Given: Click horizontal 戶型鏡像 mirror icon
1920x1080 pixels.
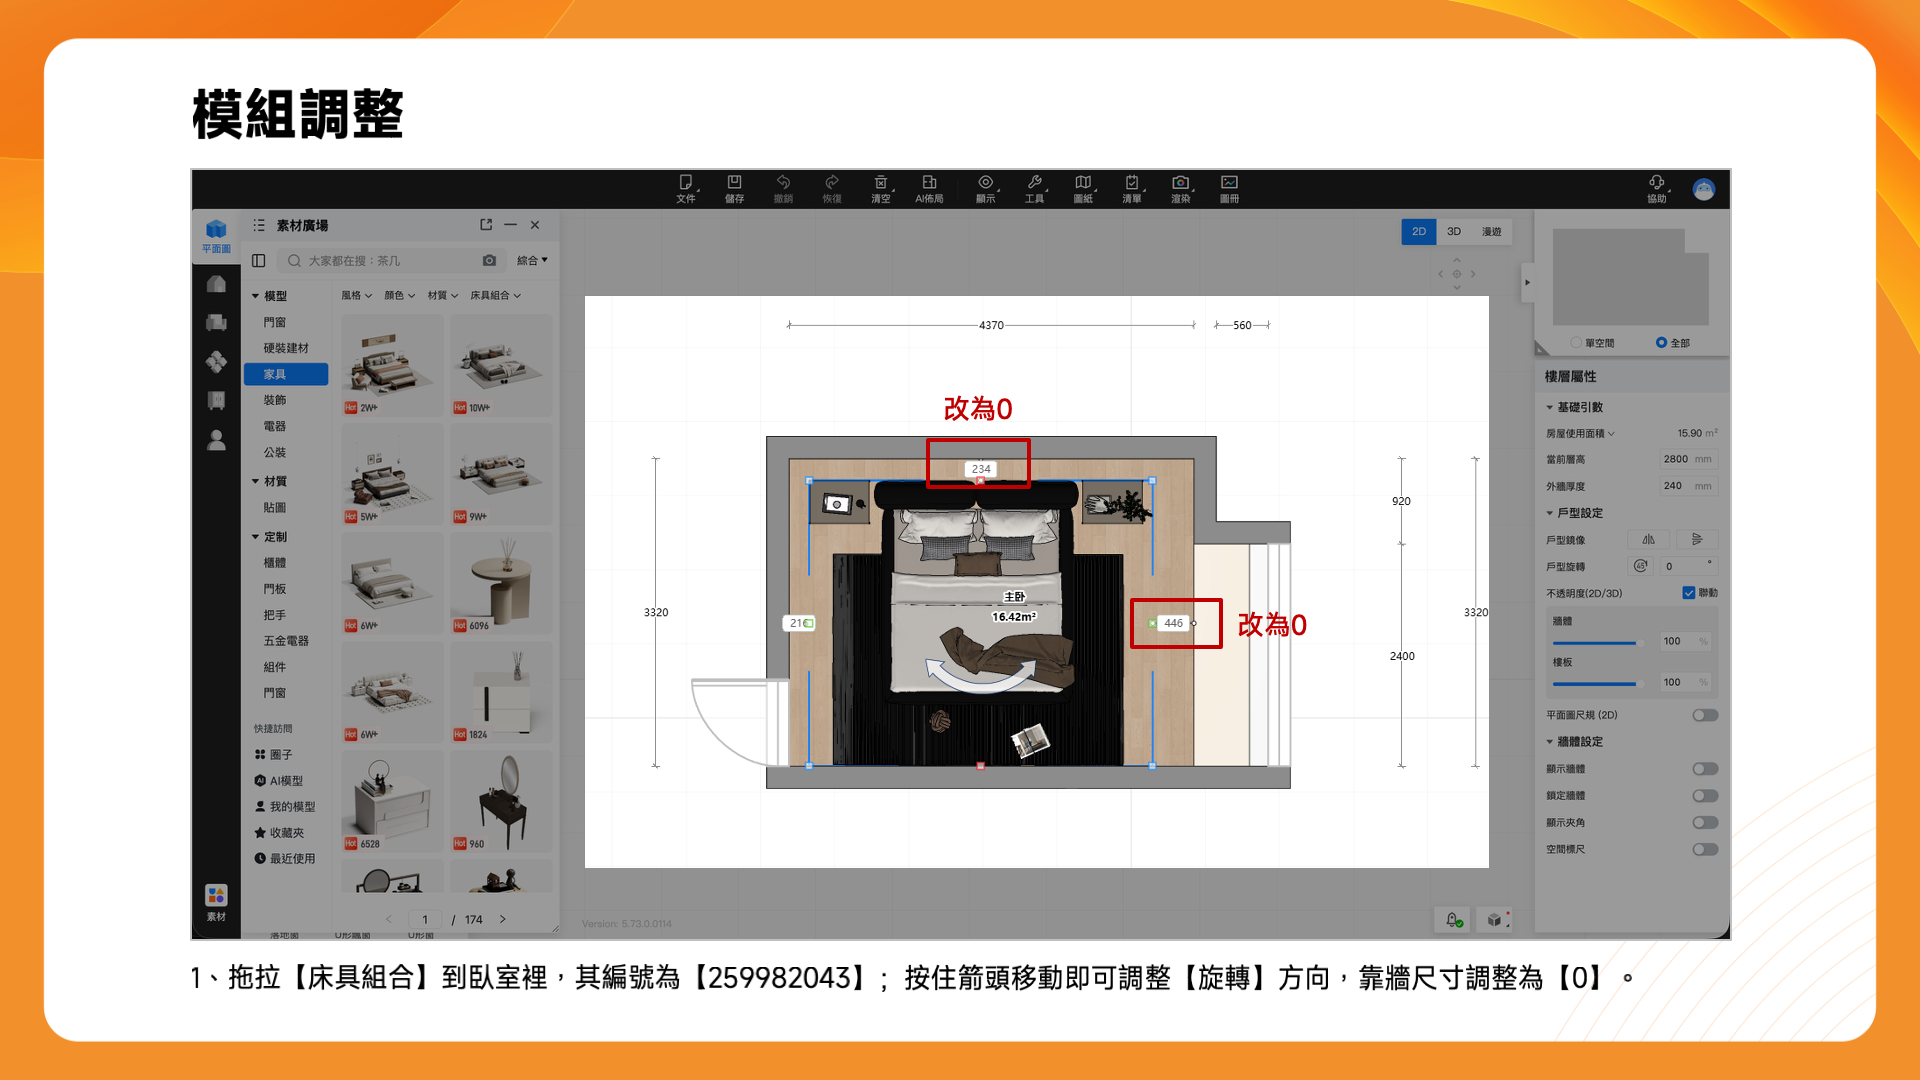Looking at the screenshot, I should pyautogui.click(x=1648, y=539).
